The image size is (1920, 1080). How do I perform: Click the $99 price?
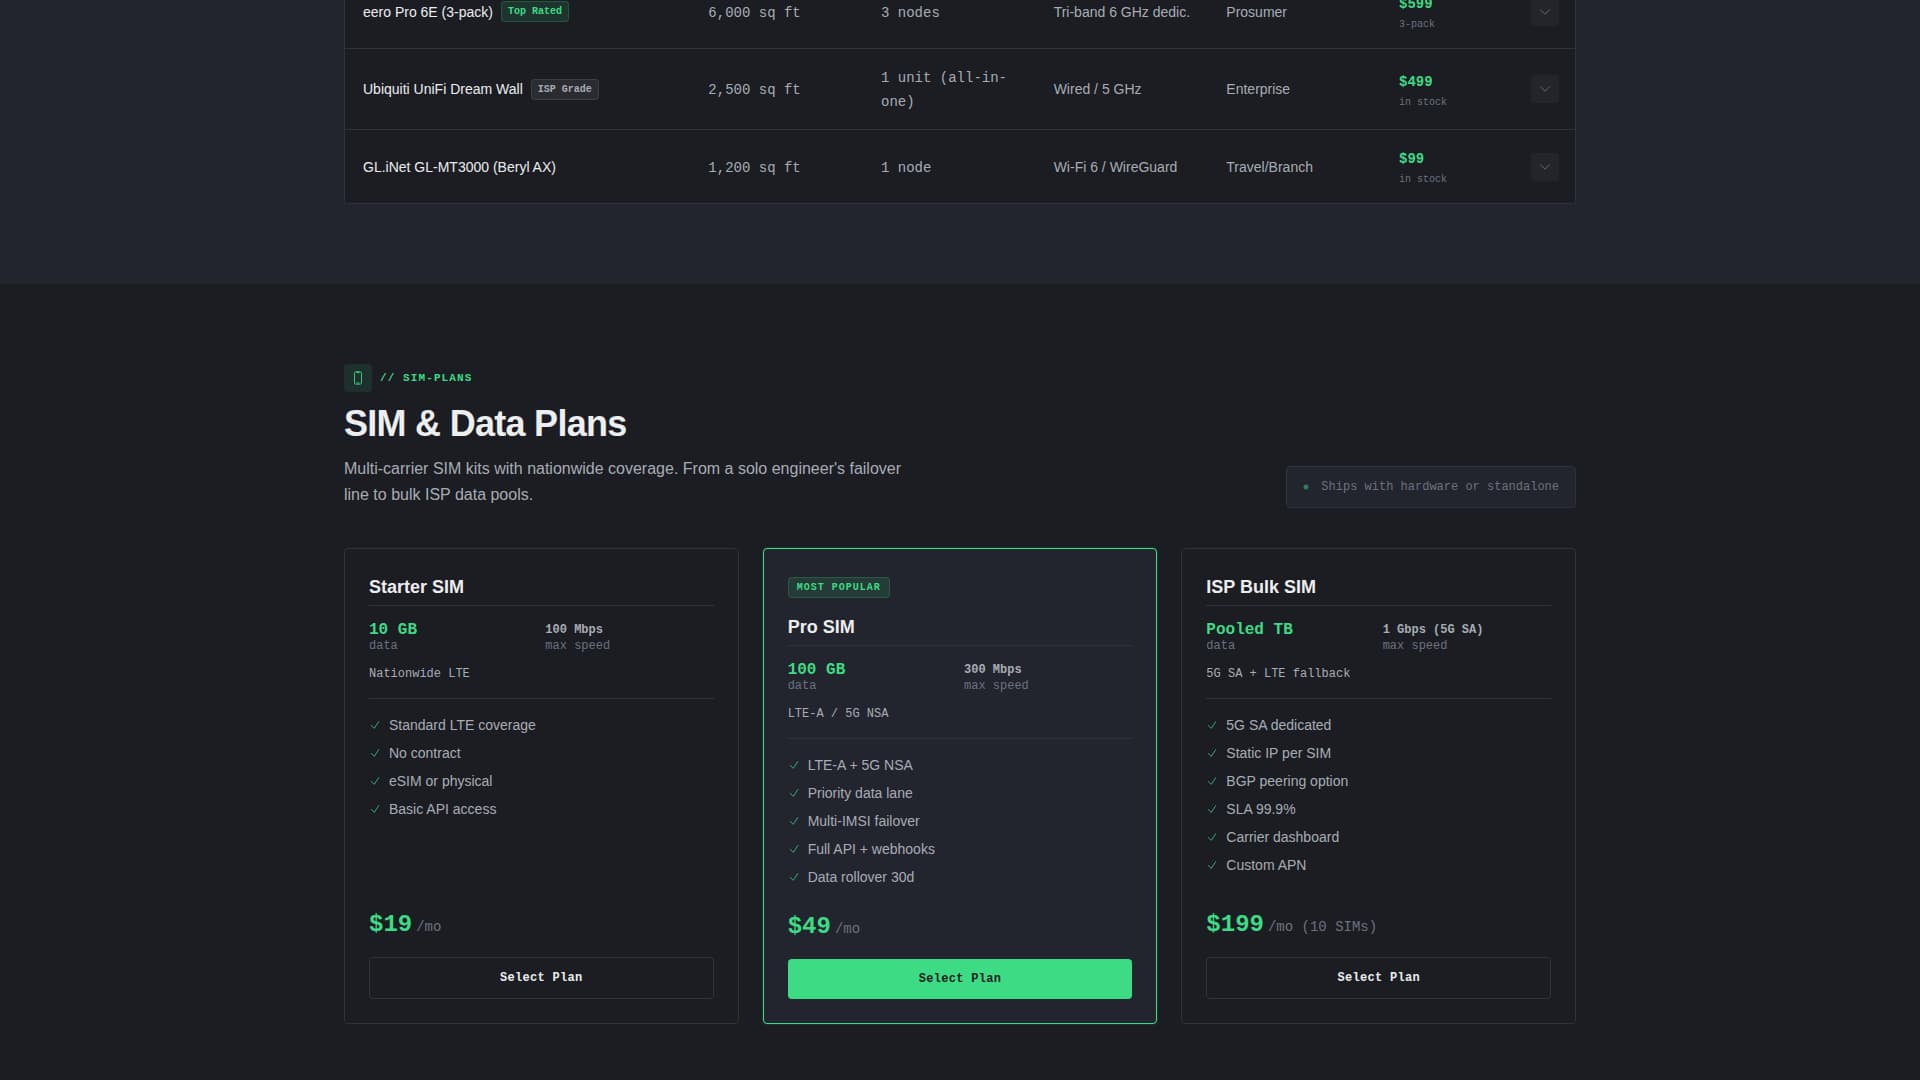(1411, 158)
